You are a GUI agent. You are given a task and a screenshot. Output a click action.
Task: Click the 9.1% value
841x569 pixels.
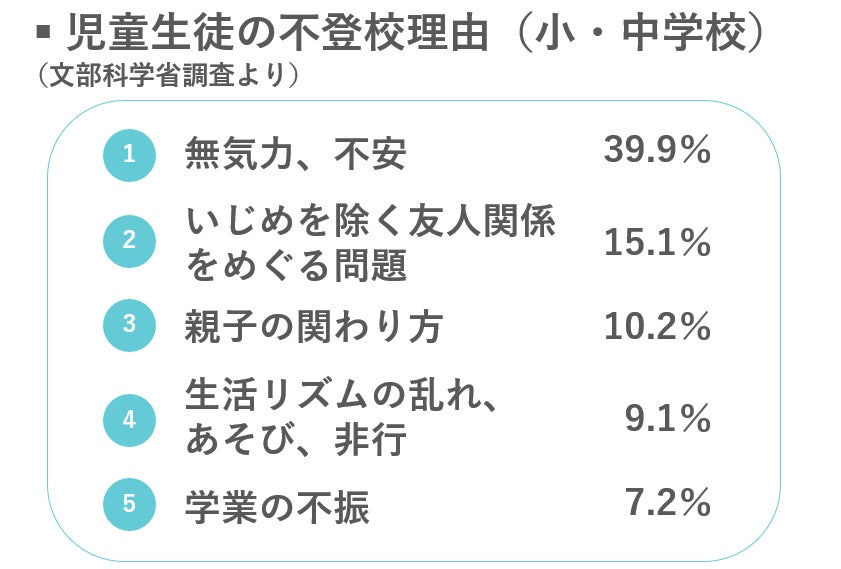667,418
